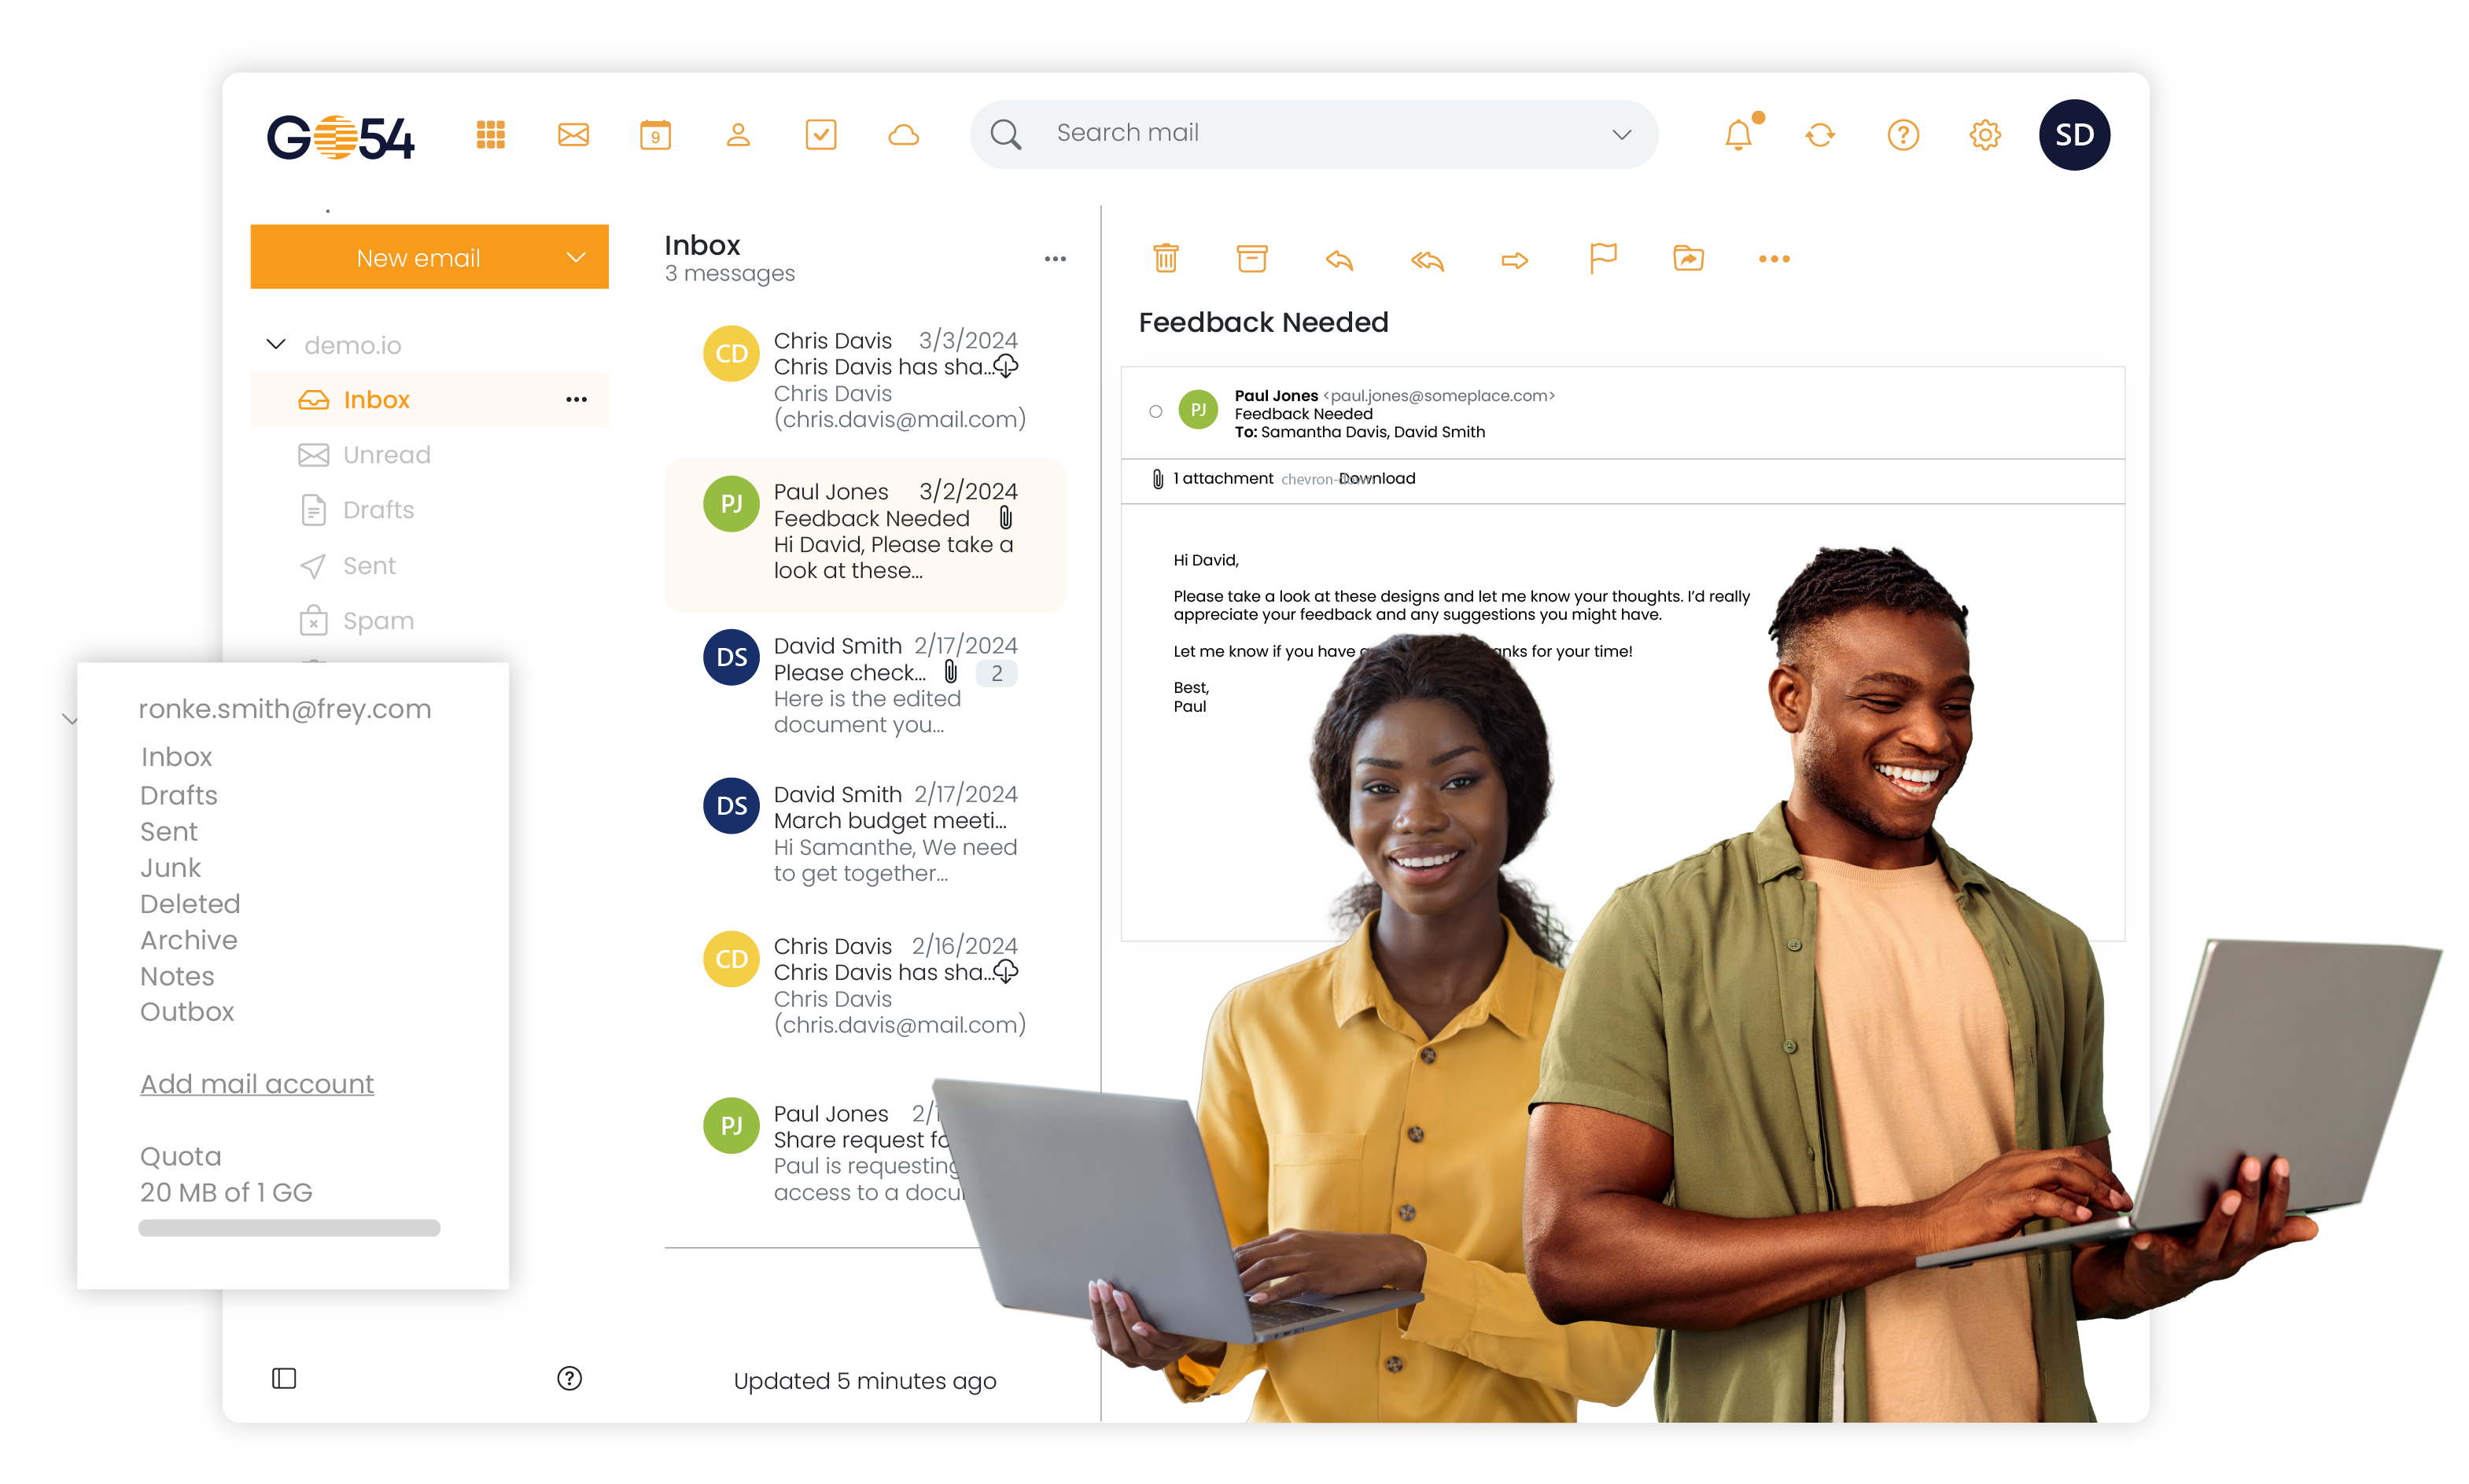Open the cloud drive icon
This screenshot has width=2469, height=1484.
tap(903, 134)
